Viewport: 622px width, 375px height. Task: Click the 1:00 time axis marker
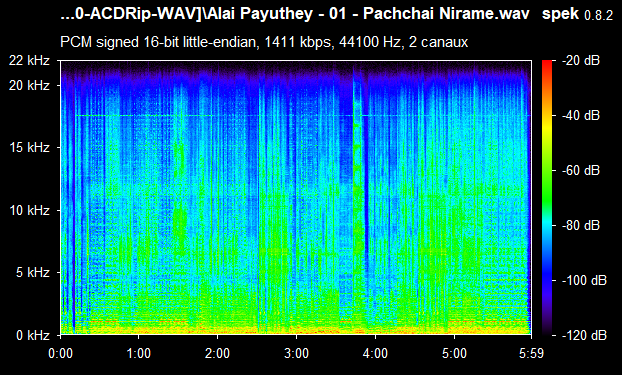(x=138, y=353)
